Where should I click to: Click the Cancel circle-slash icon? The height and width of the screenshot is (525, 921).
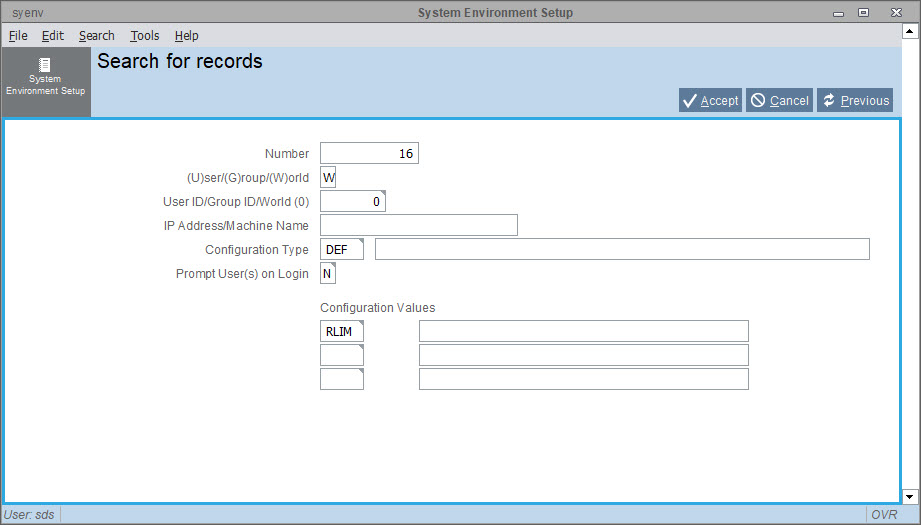click(x=758, y=100)
